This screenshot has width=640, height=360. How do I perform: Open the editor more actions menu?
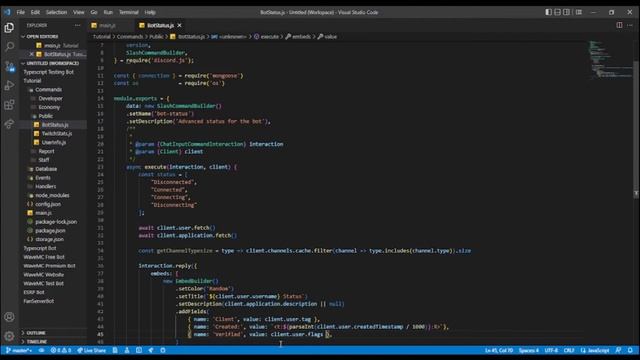(630, 25)
